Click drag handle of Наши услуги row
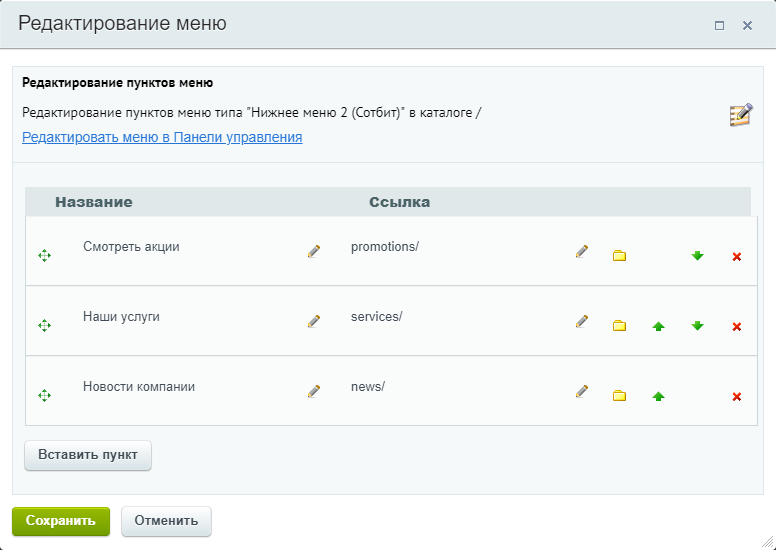This screenshot has height=550, width=776. tap(45, 326)
